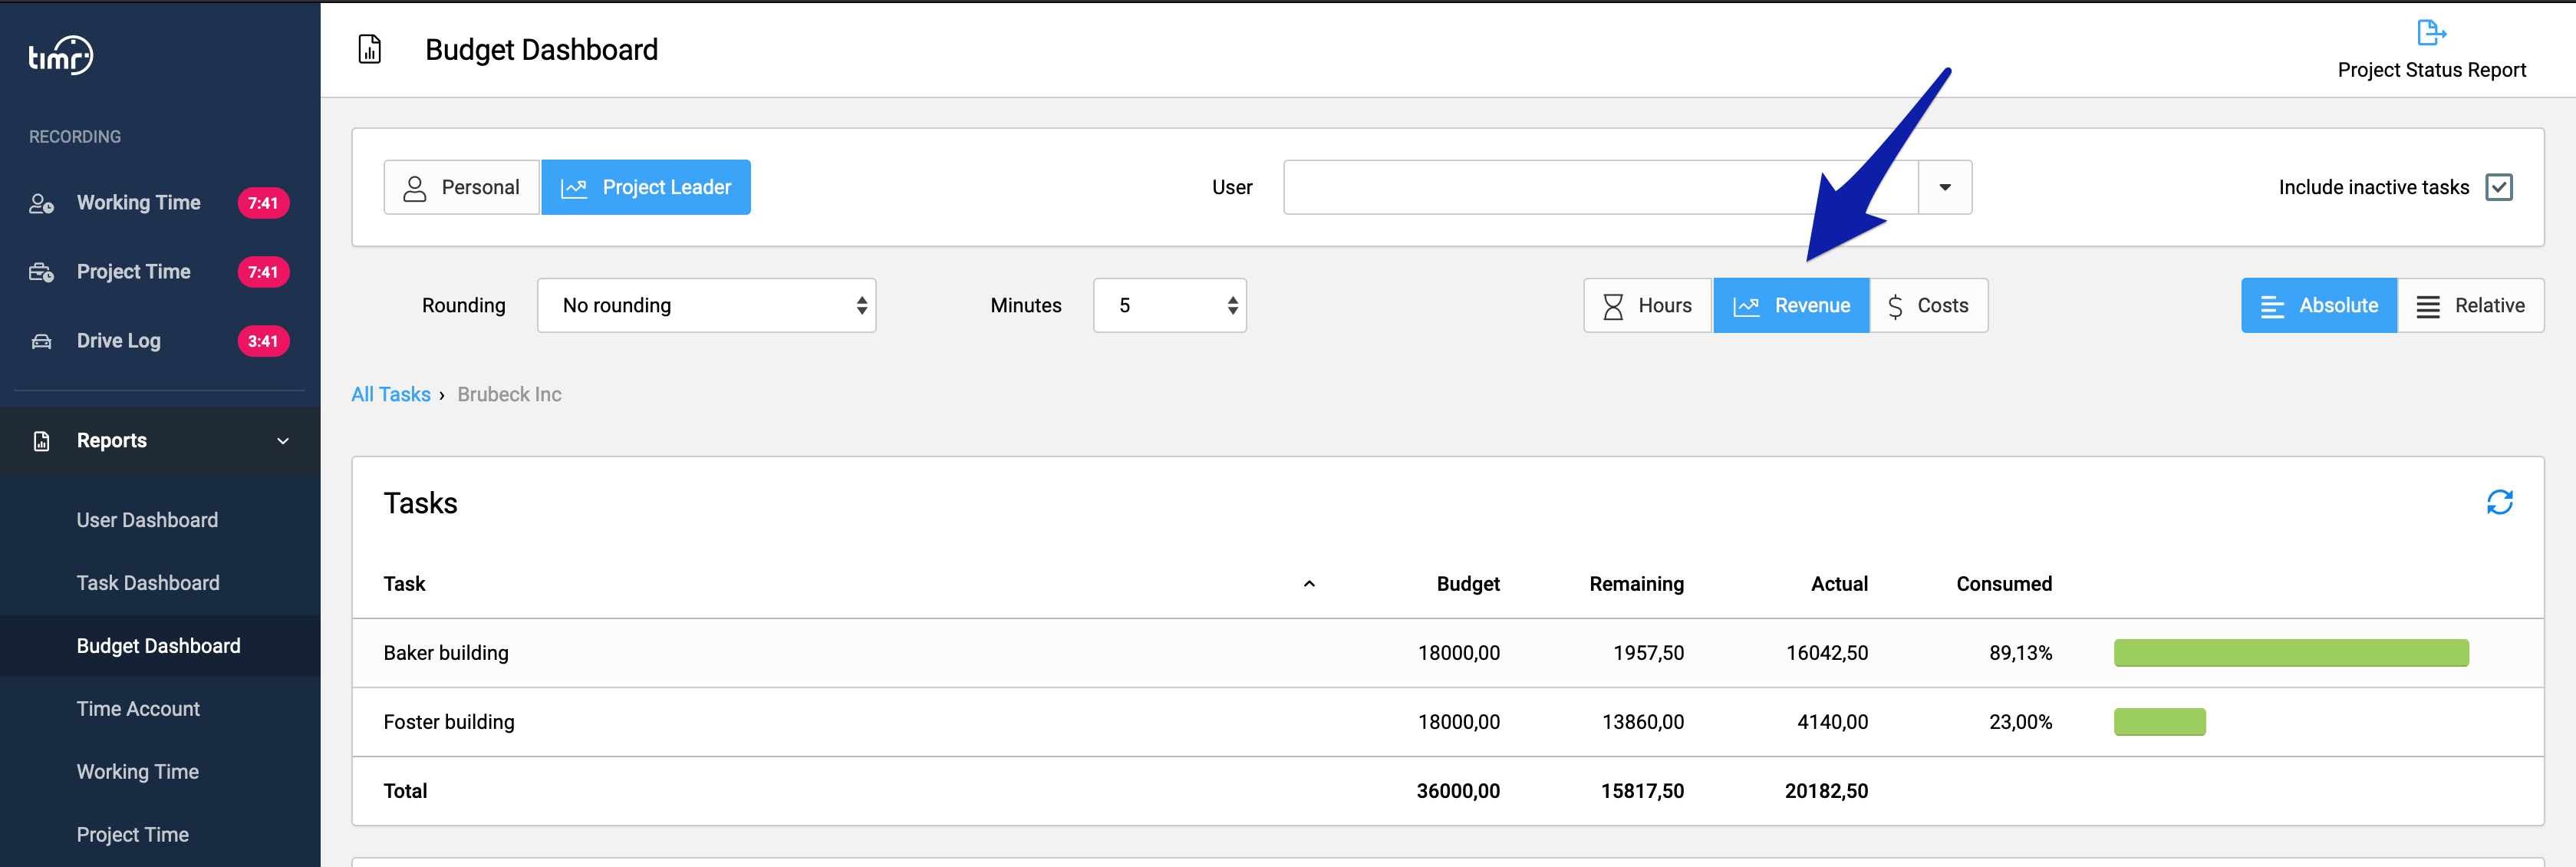Click into the User input field
2576x867 pixels.
(x=1601, y=188)
